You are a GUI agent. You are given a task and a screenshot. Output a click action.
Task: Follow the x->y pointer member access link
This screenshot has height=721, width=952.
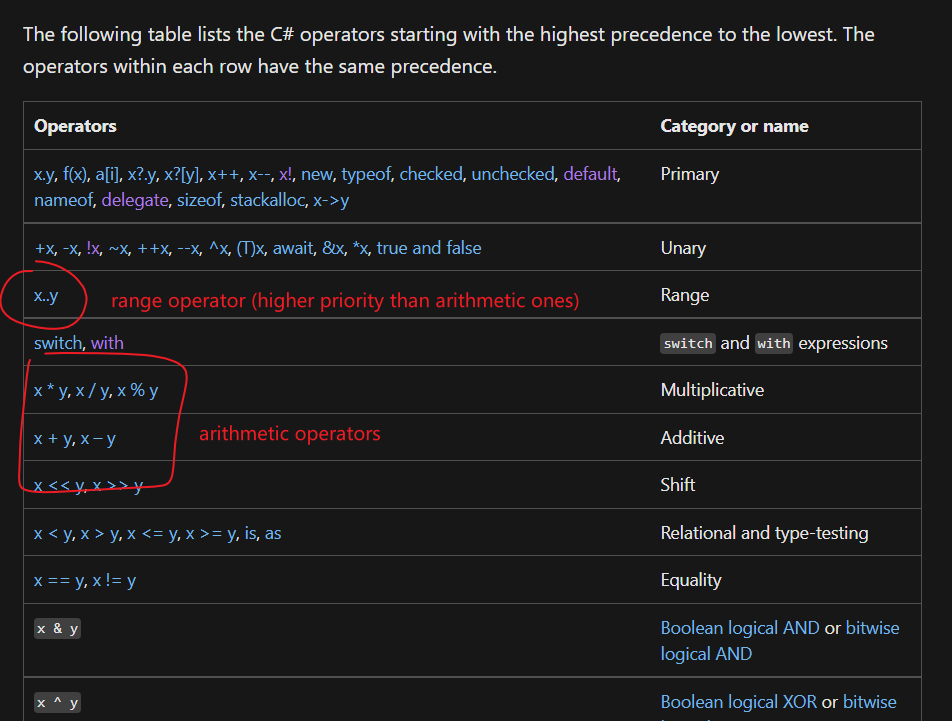[331, 200]
